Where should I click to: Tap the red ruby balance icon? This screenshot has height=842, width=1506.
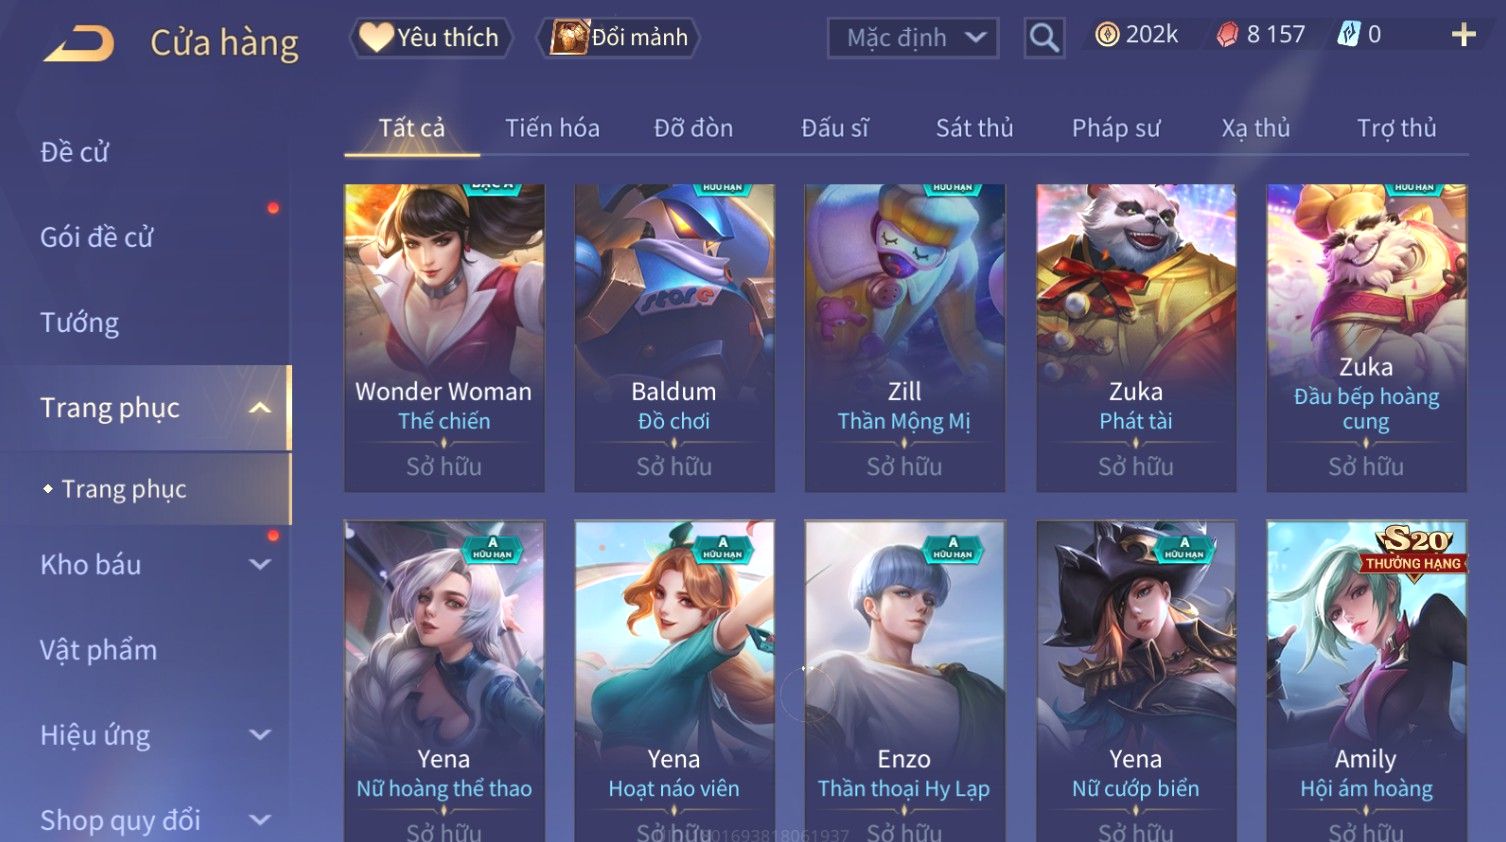(1227, 35)
